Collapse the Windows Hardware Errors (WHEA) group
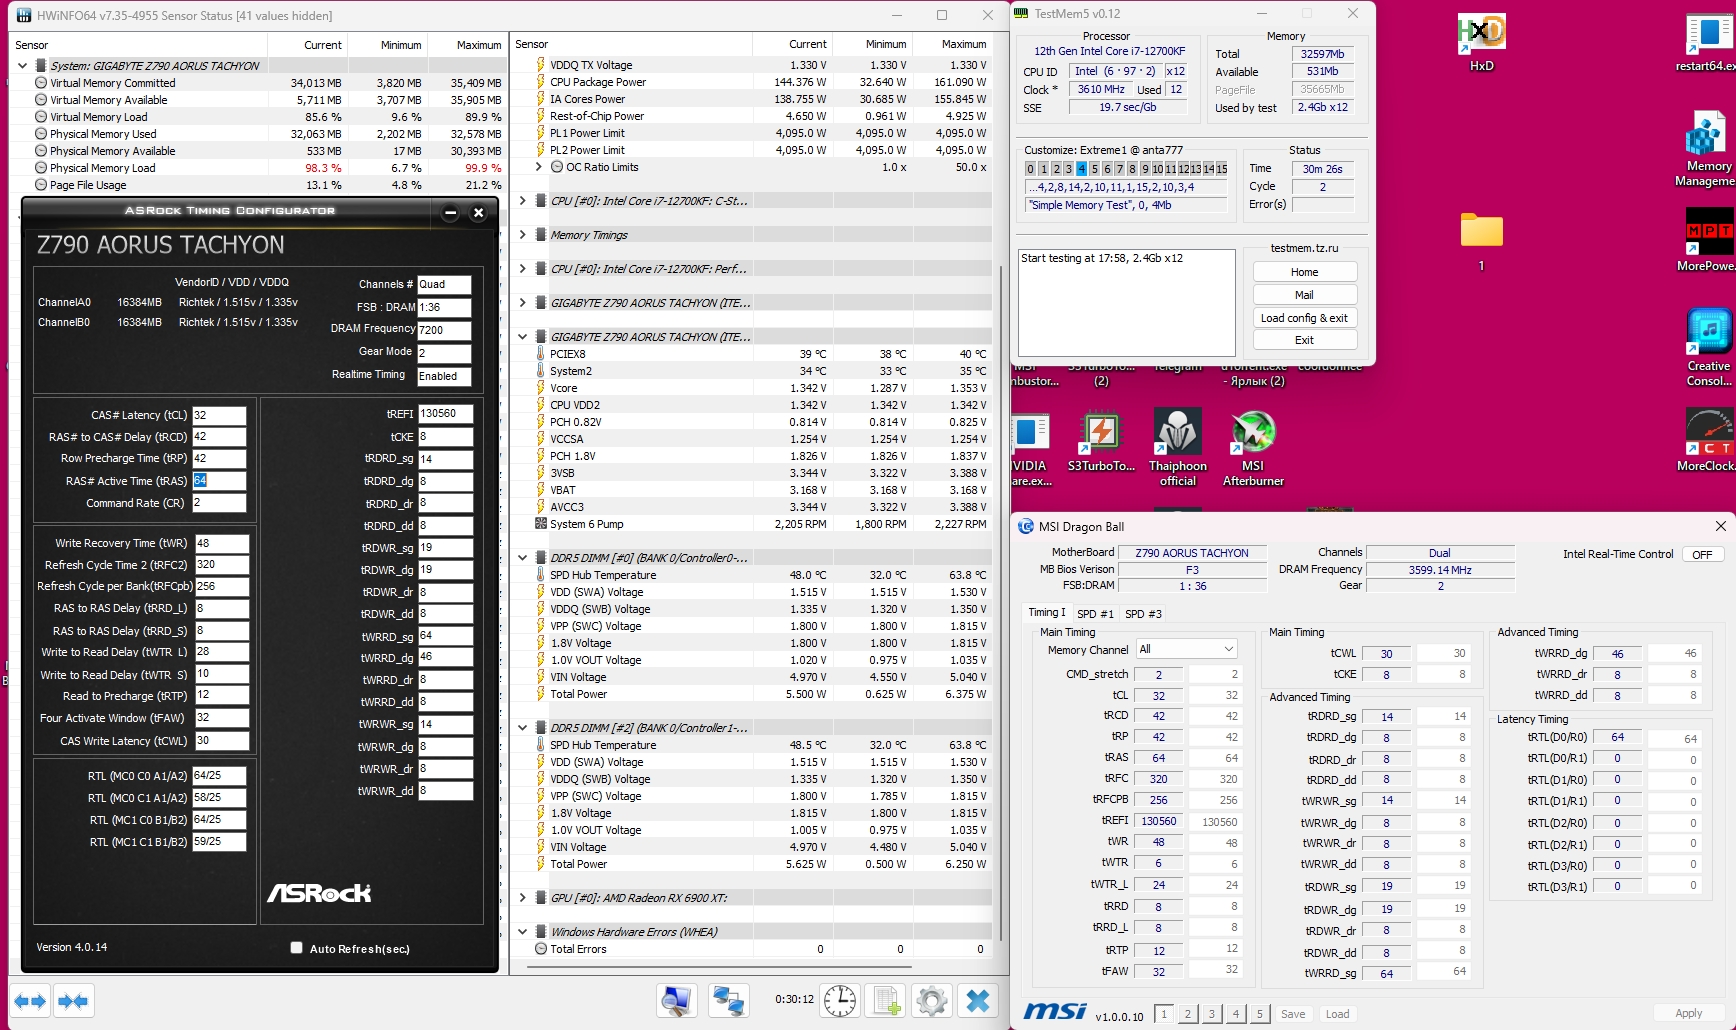The width and height of the screenshot is (1736, 1030). pos(522,932)
